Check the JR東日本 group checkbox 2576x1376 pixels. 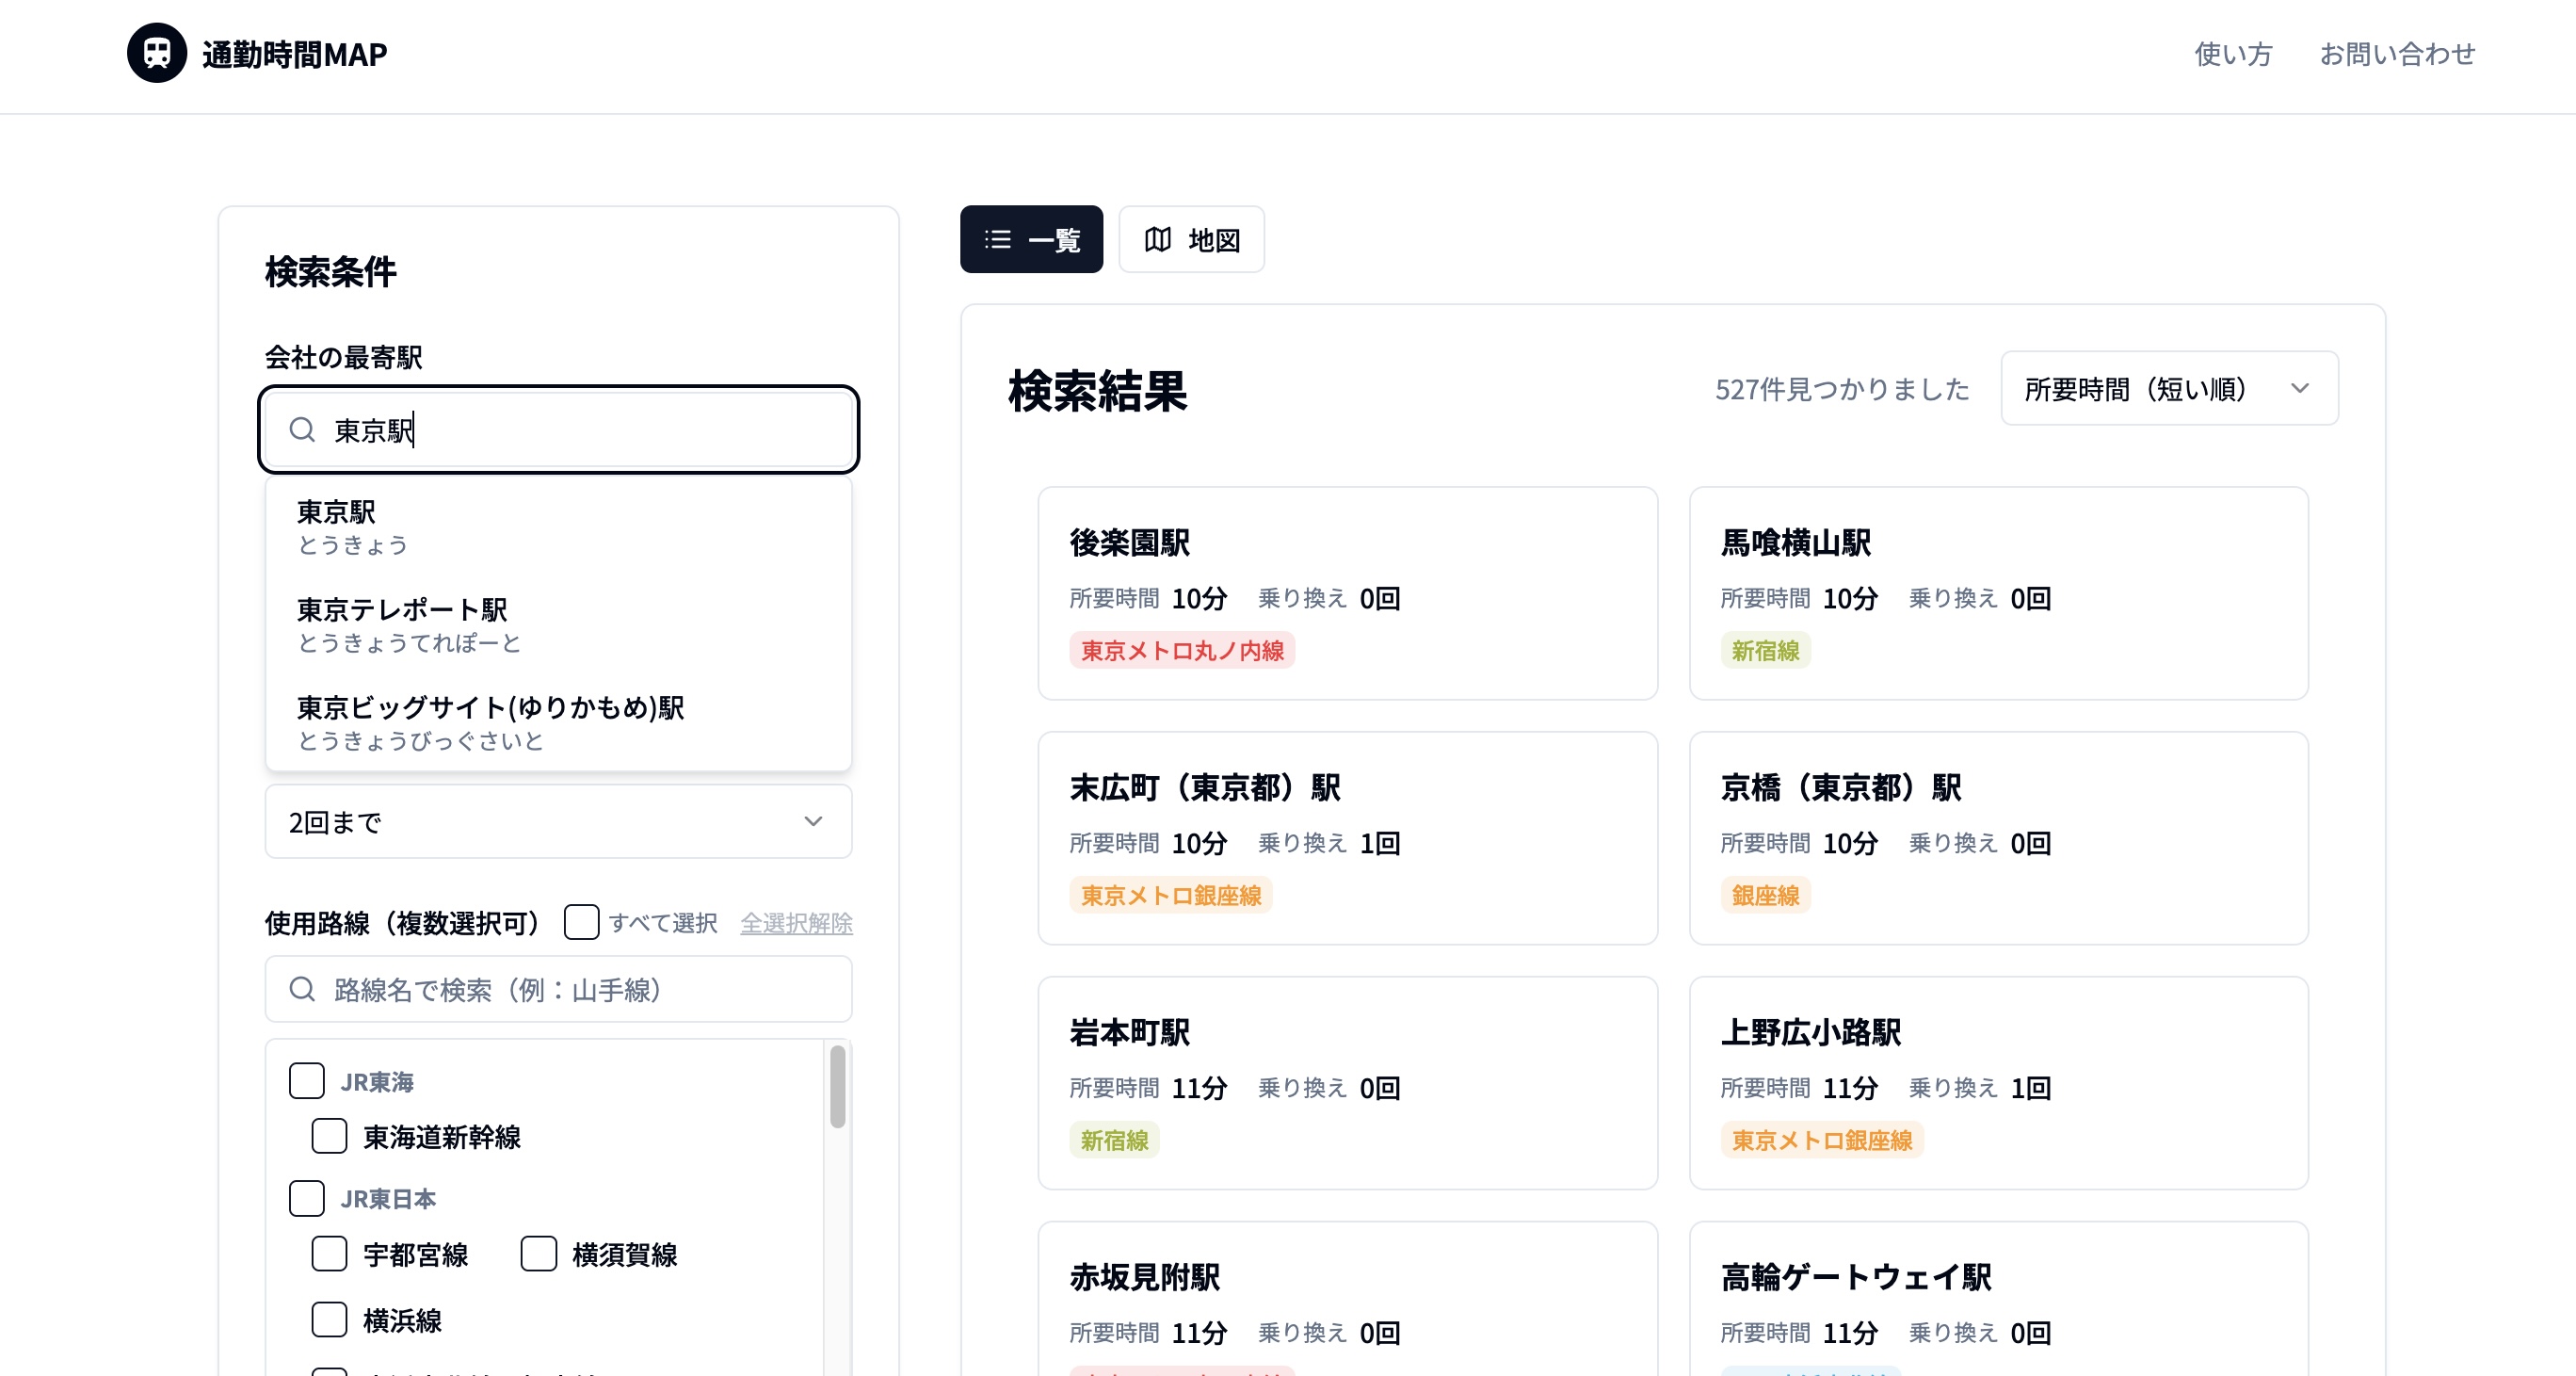click(307, 1198)
